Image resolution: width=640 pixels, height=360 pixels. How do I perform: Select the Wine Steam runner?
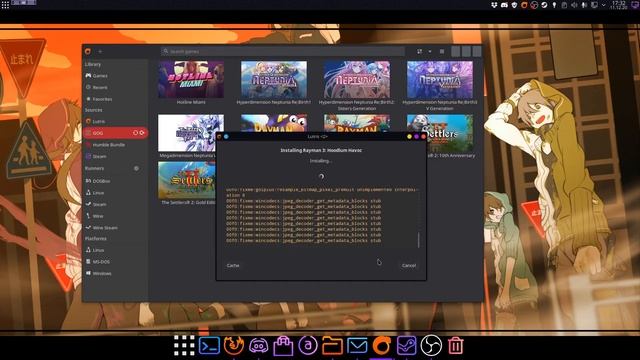click(x=115, y=228)
